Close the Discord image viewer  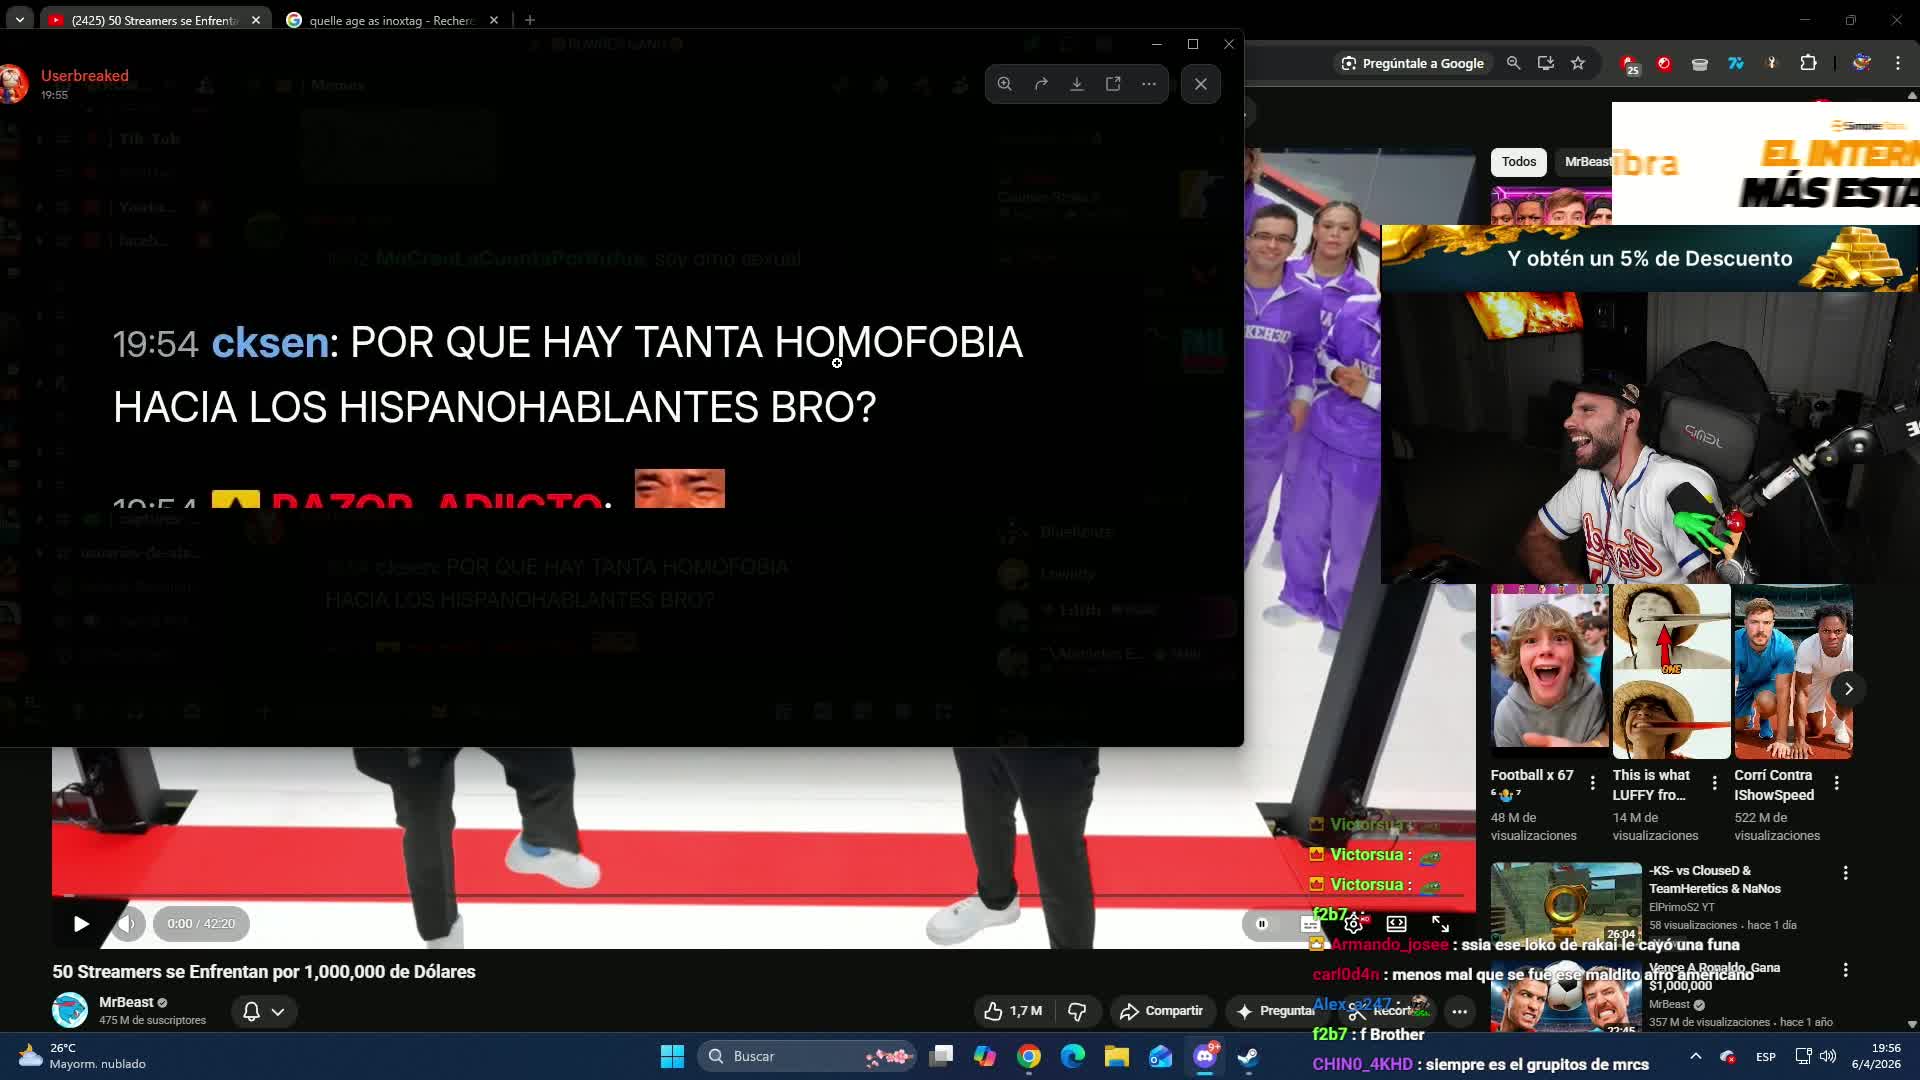pyautogui.click(x=1201, y=84)
